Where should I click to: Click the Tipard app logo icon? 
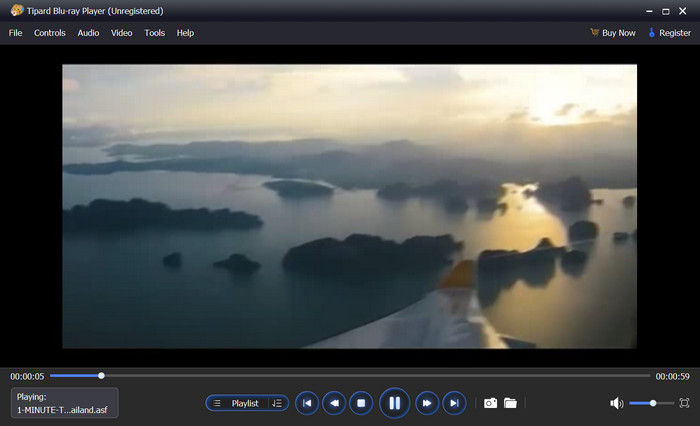[x=17, y=10]
